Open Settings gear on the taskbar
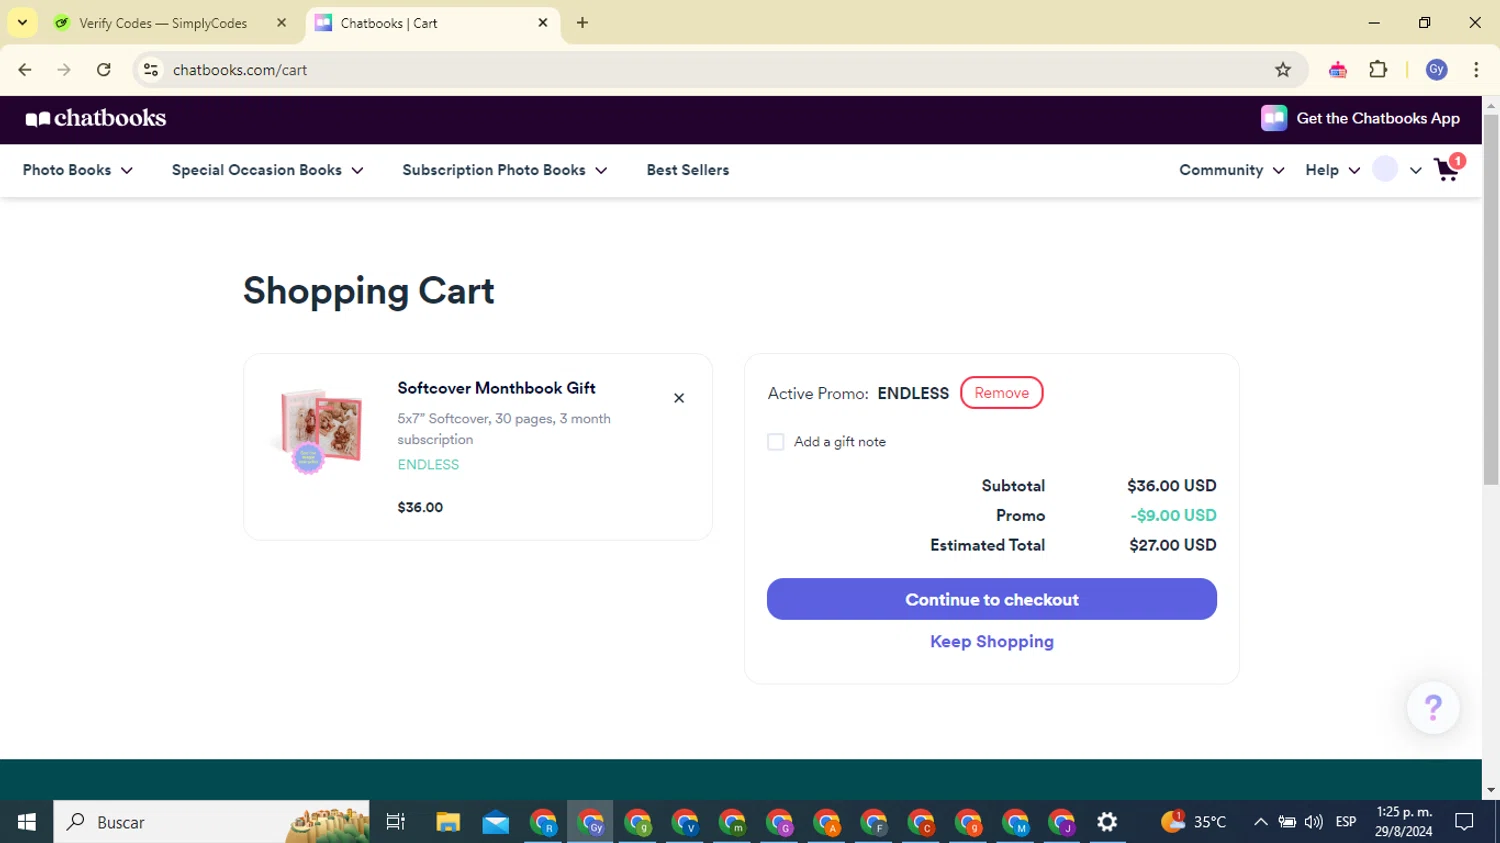This screenshot has height=843, width=1500. [x=1107, y=822]
